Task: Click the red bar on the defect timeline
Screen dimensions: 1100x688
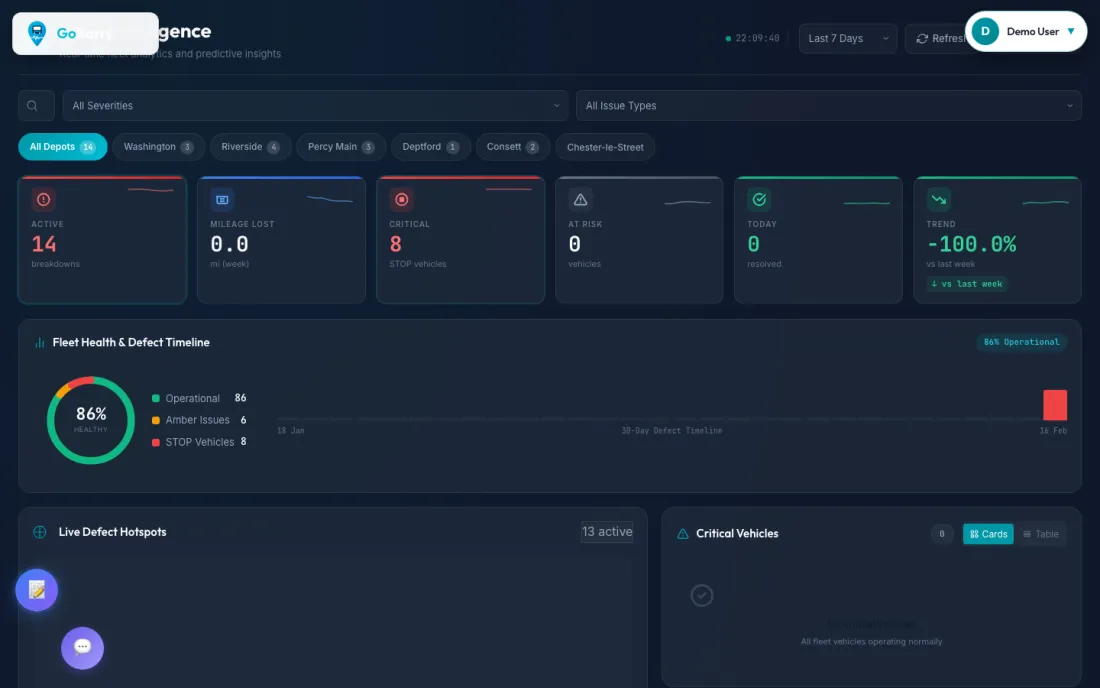Action: [x=1054, y=405]
